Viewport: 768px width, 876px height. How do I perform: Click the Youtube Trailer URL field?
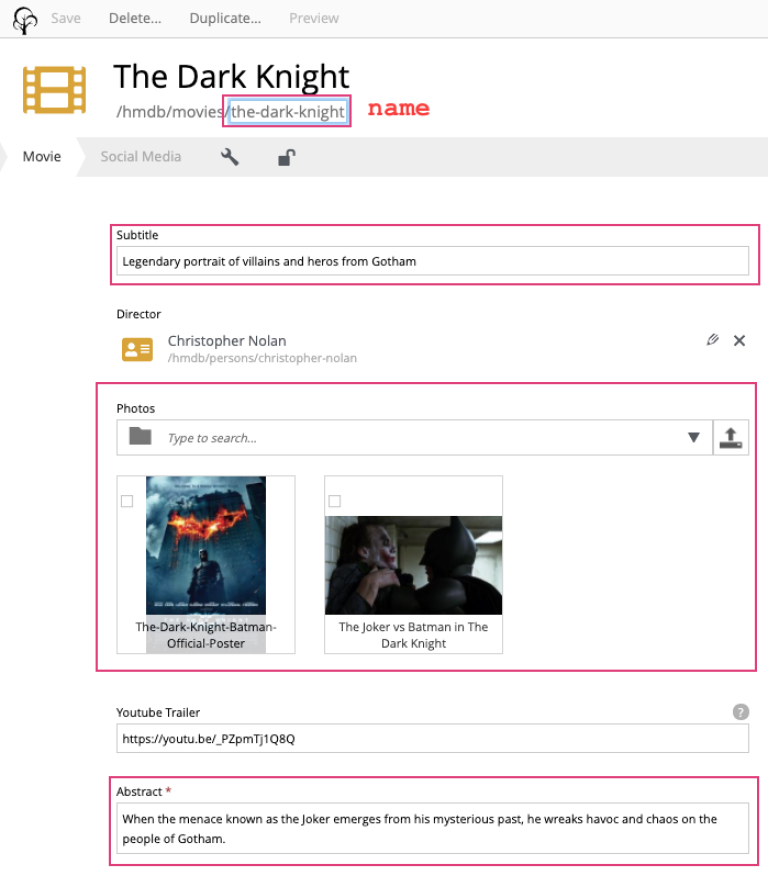(432, 739)
